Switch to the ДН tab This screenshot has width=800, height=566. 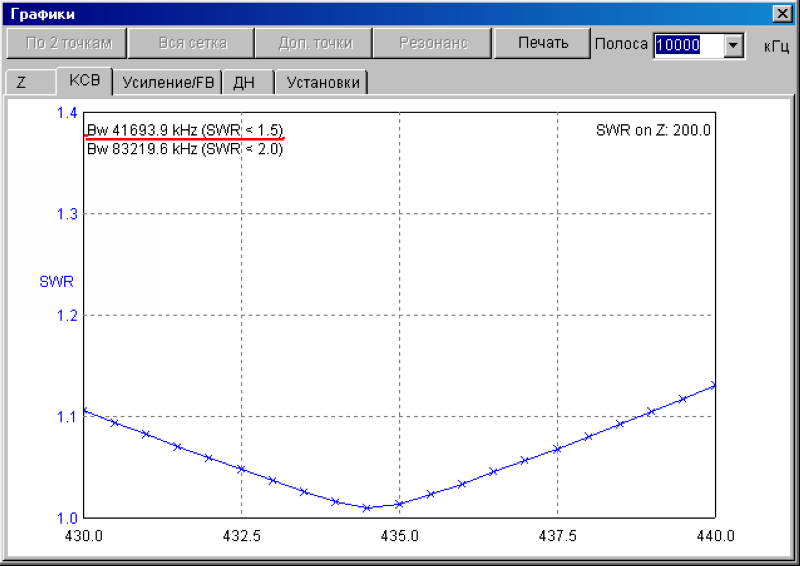tap(248, 82)
